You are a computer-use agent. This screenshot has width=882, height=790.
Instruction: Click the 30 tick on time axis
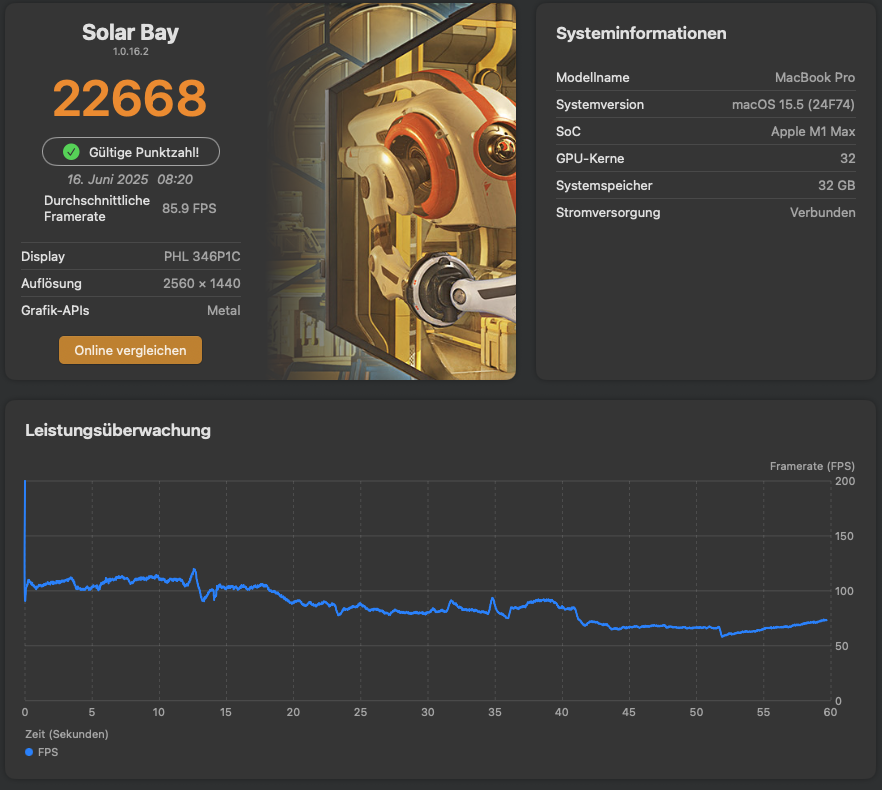(x=428, y=712)
